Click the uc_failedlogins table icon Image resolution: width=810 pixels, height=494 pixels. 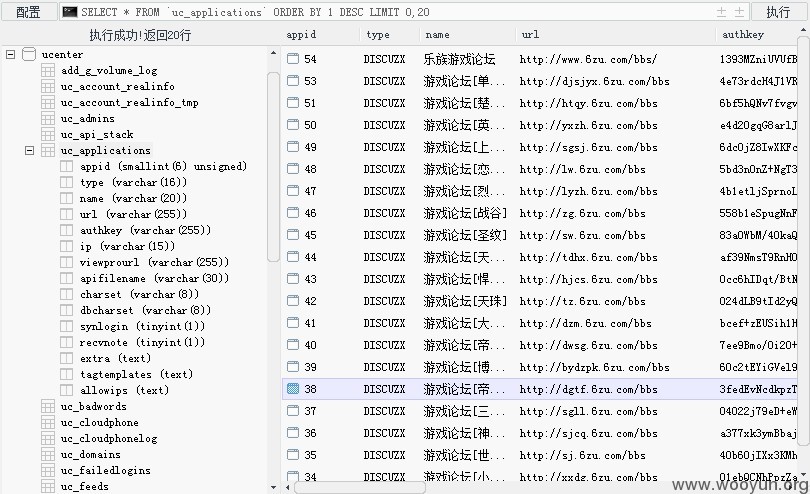click(48, 470)
